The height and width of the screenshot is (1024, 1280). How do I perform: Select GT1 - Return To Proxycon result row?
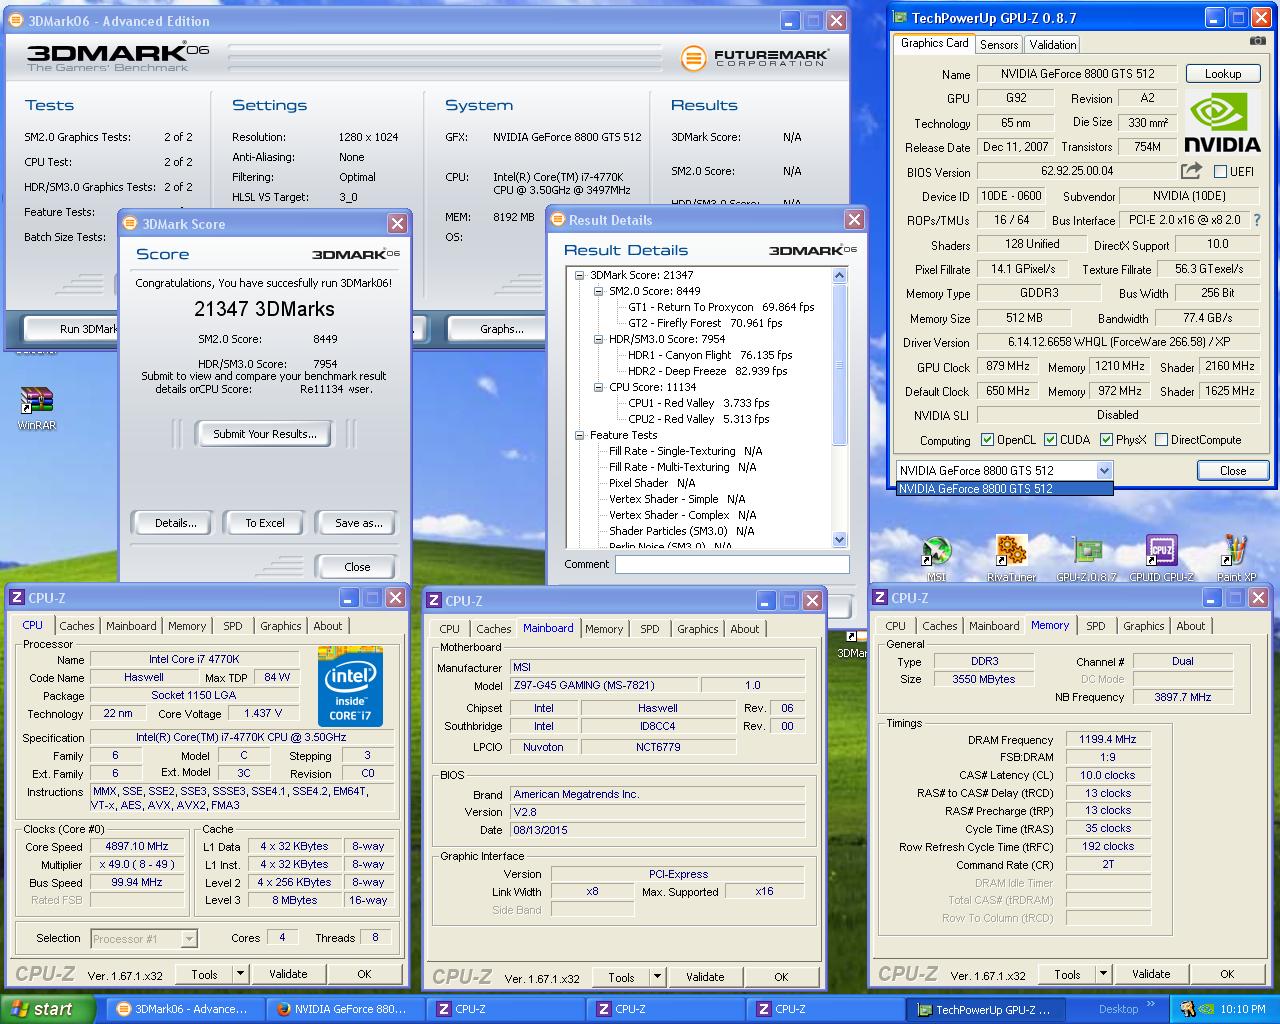pos(721,307)
